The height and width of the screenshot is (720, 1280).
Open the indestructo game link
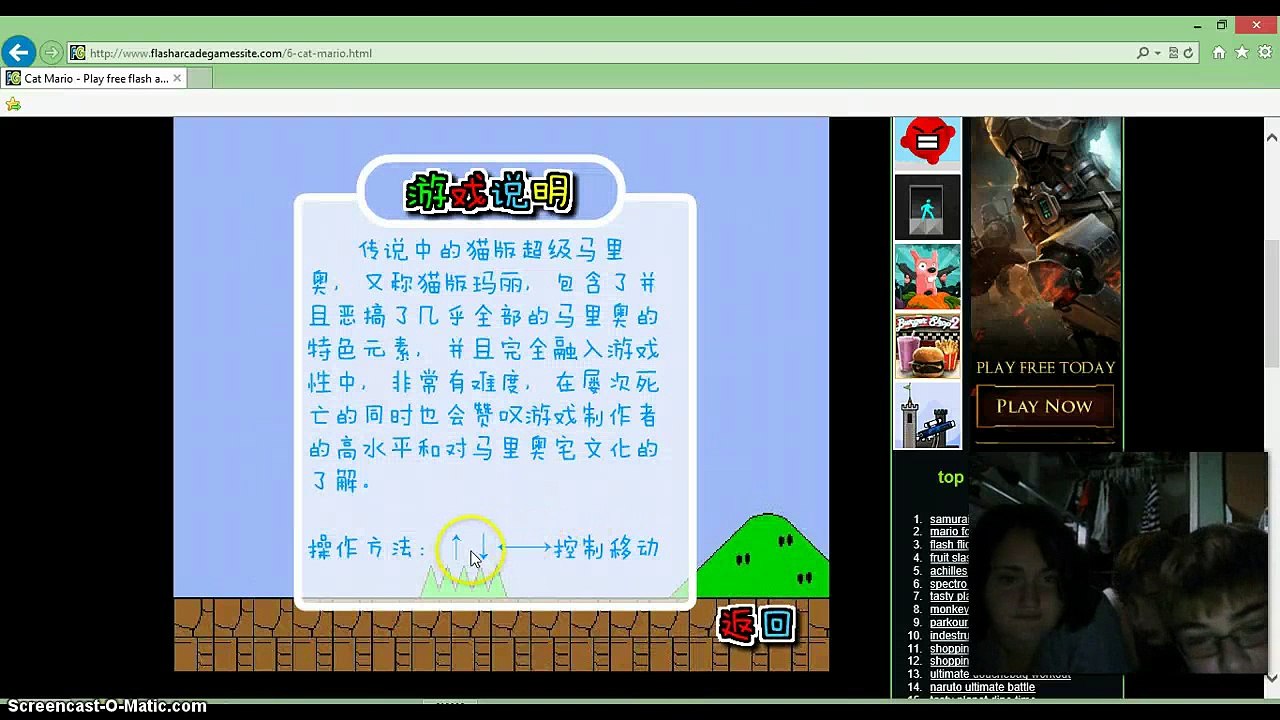point(949,635)
